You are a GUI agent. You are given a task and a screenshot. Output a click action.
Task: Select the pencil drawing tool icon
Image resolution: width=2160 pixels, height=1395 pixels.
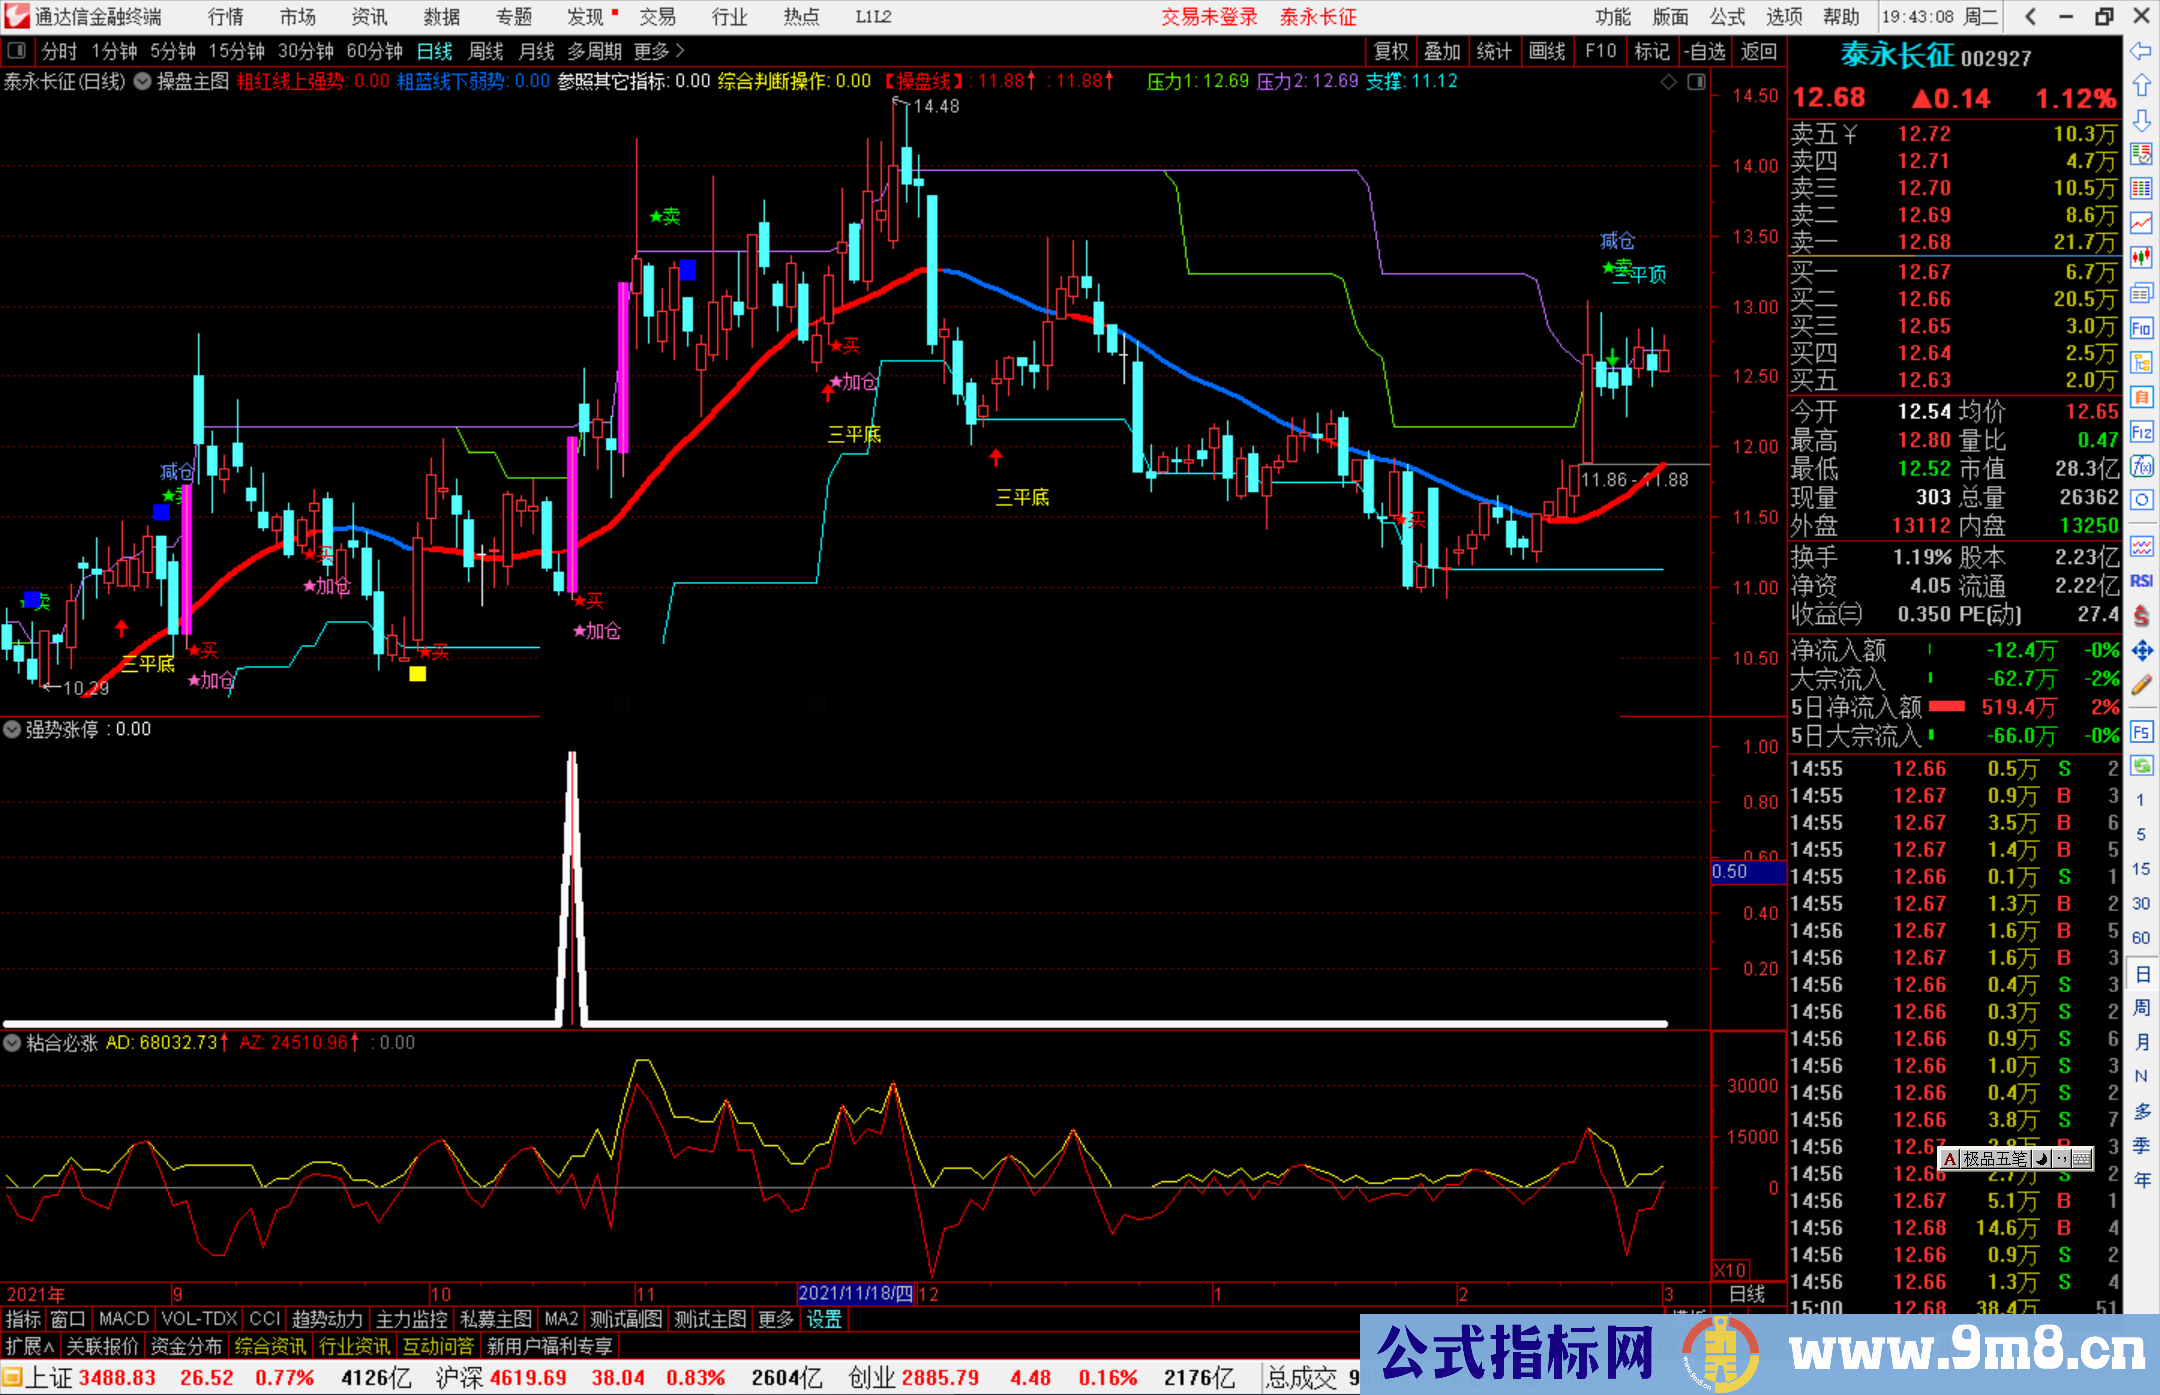(x=2141, y=686)
